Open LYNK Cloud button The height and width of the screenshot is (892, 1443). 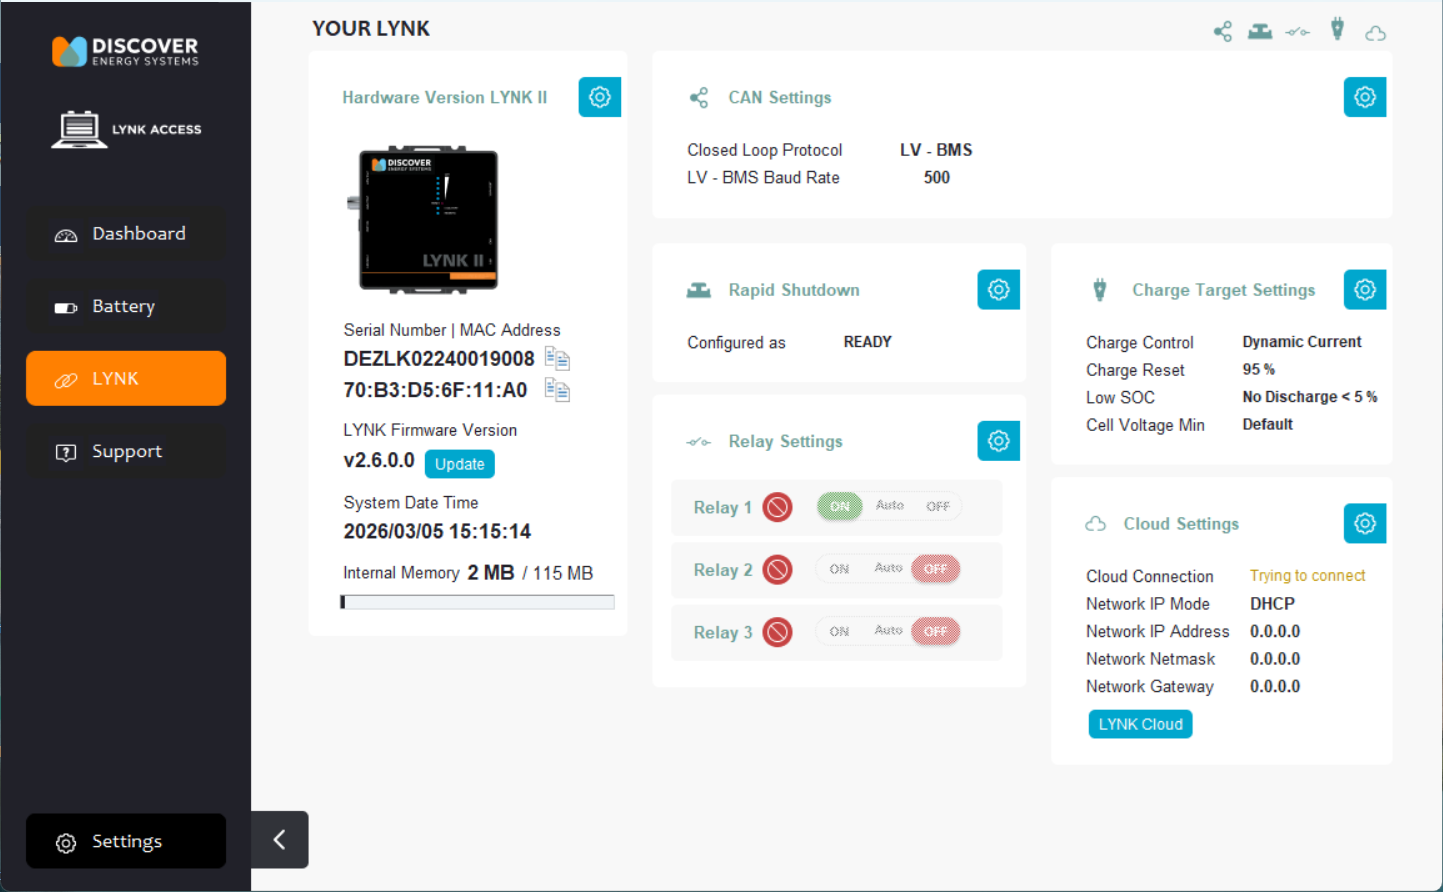[x=1140, y=724]
